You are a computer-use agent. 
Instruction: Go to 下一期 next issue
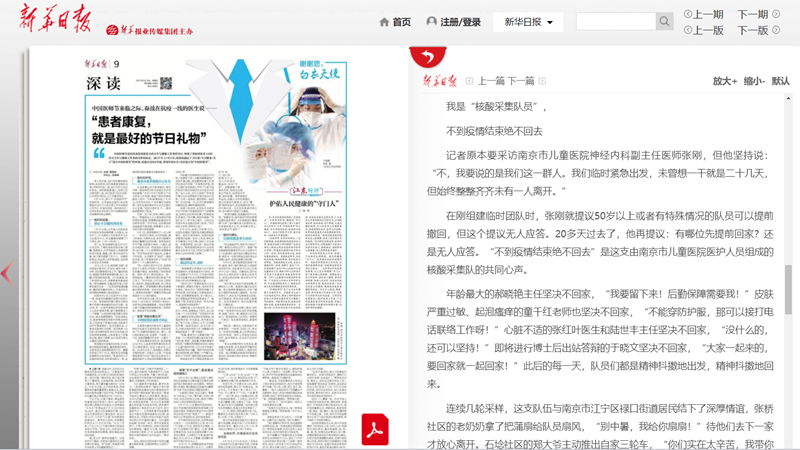point(753,14)
